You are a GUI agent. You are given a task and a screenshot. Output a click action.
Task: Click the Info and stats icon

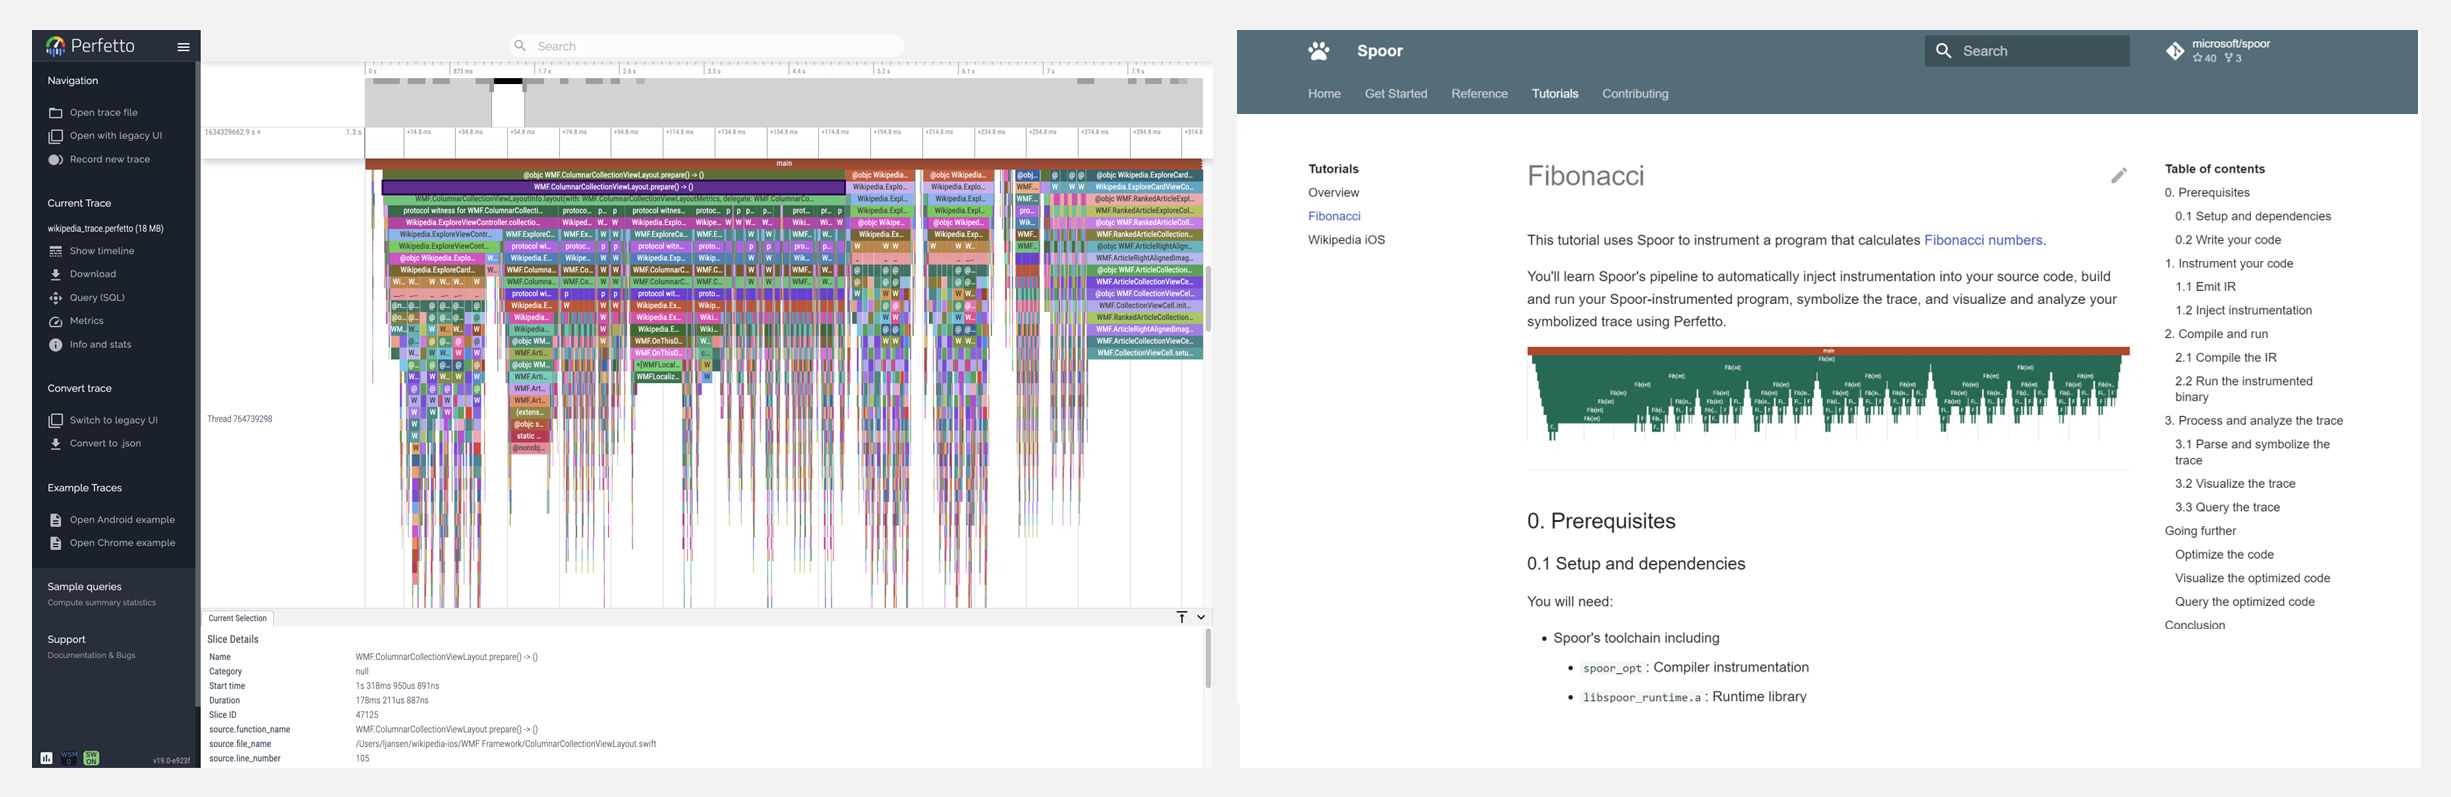tap(56, 345)
